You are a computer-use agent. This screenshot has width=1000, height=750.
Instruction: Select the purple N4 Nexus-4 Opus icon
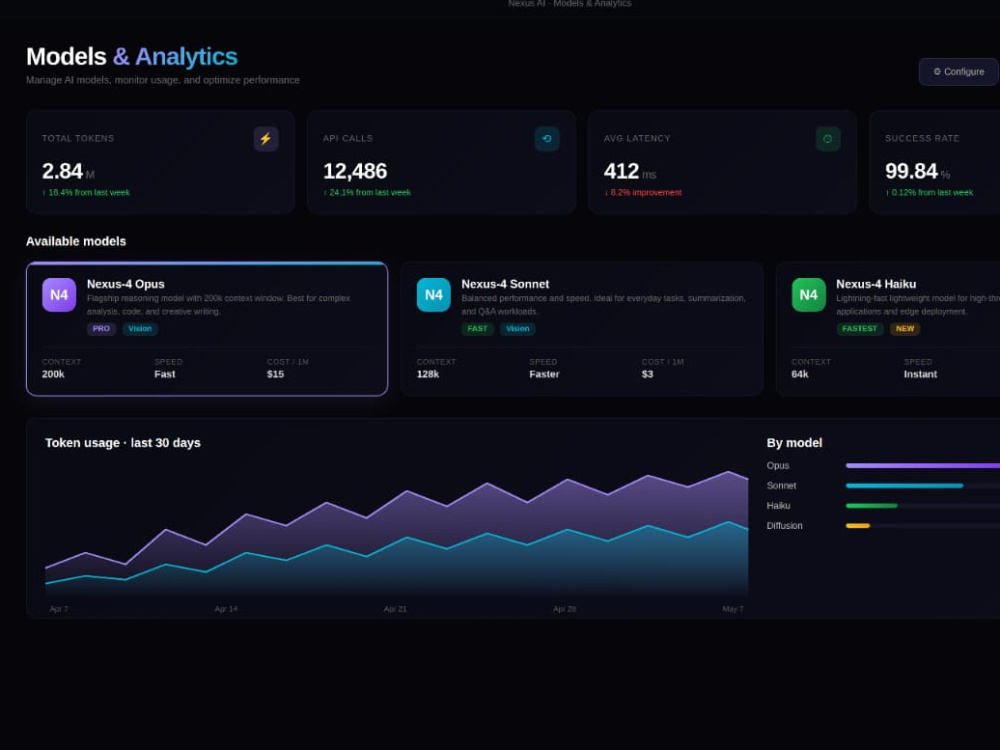[x=59, y=295]
